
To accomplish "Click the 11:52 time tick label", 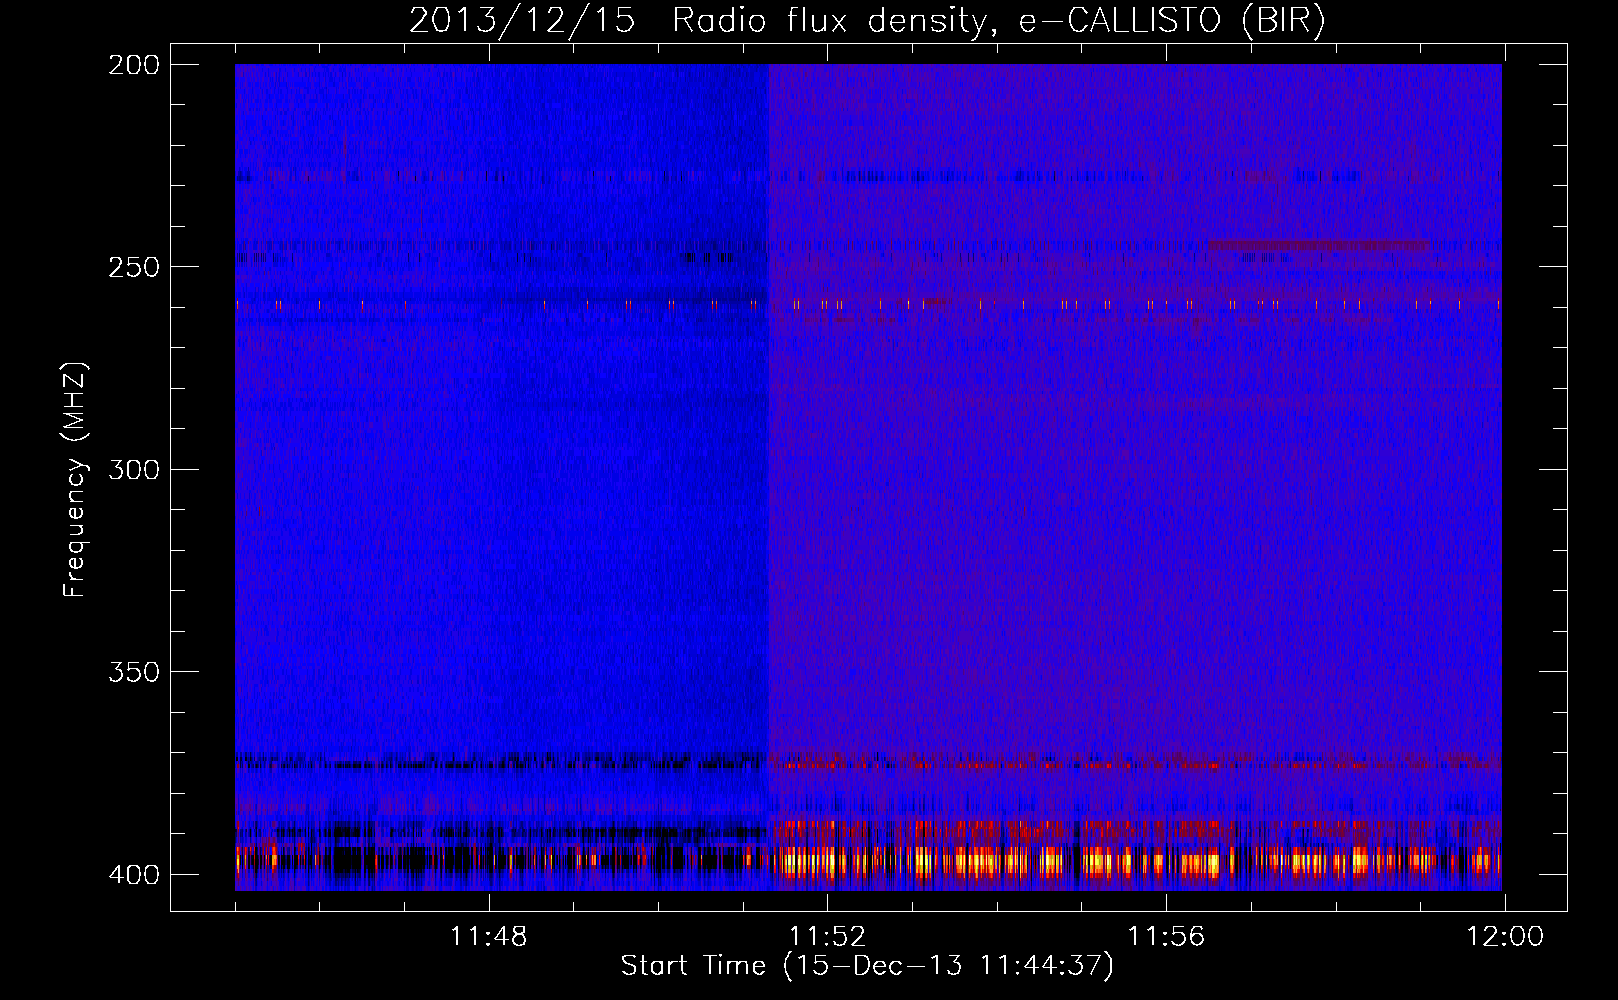I will [827, 937].
